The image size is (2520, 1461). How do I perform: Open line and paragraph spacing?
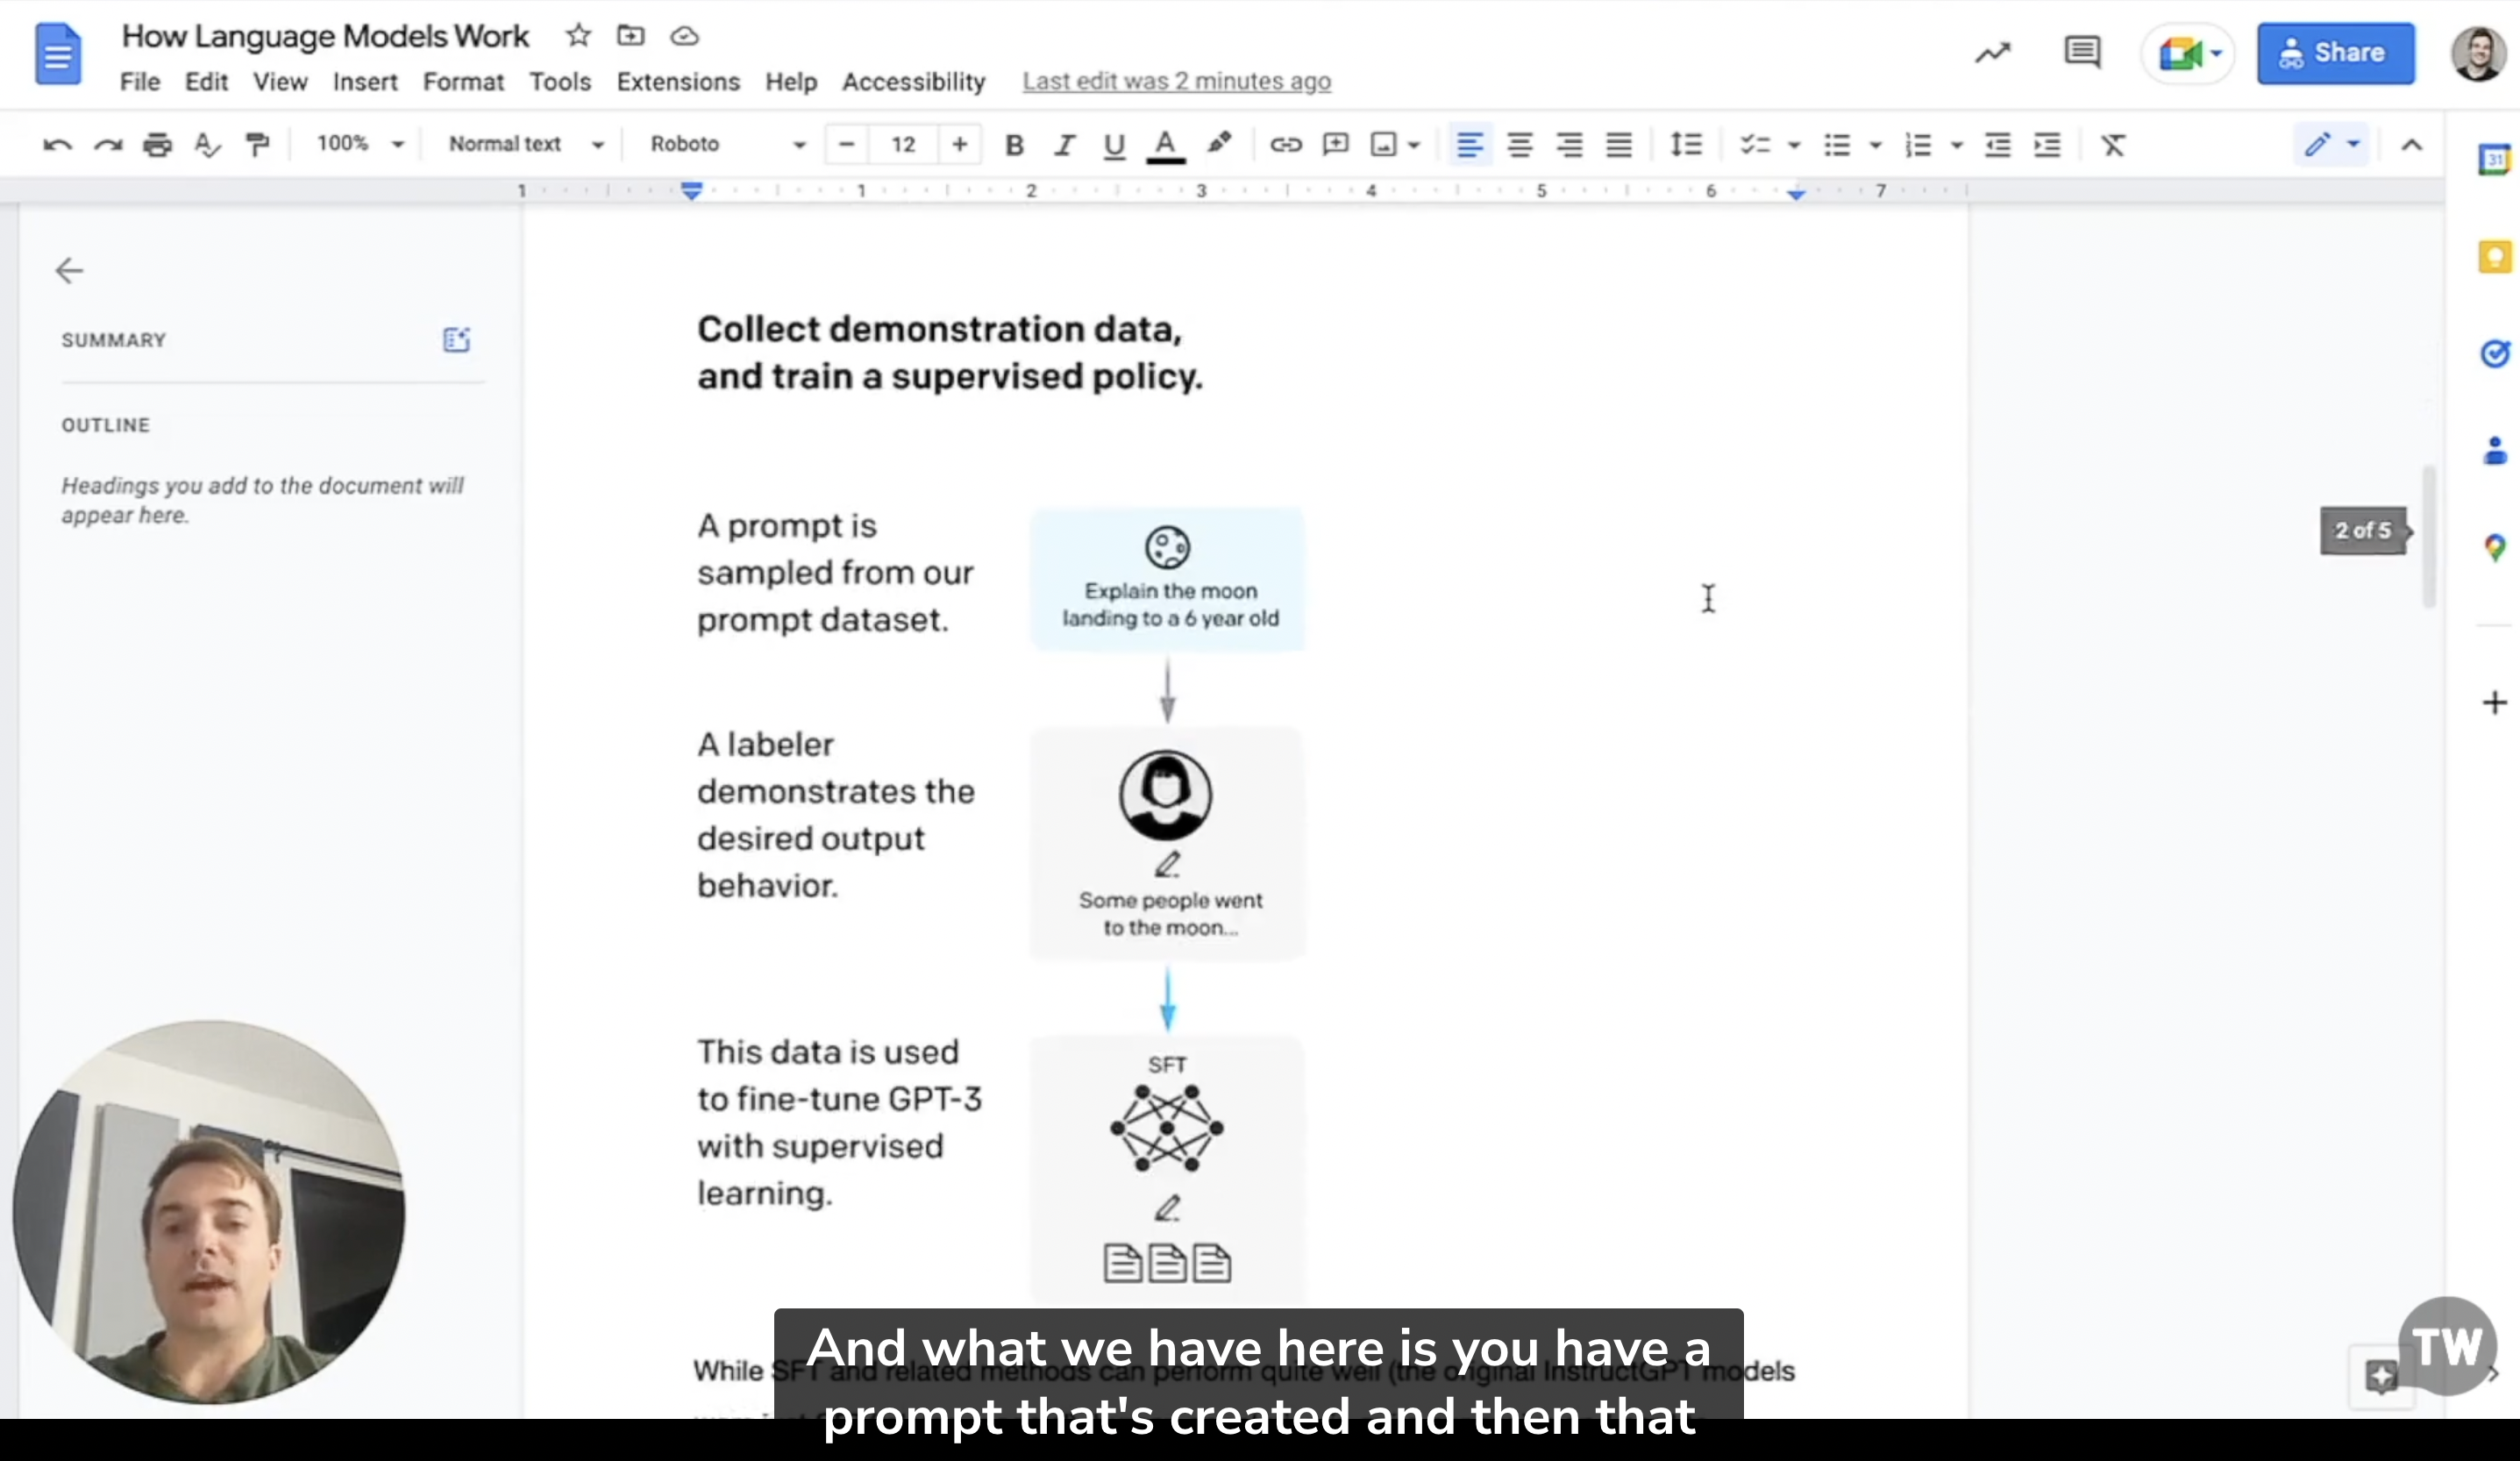click(1686, 145)
